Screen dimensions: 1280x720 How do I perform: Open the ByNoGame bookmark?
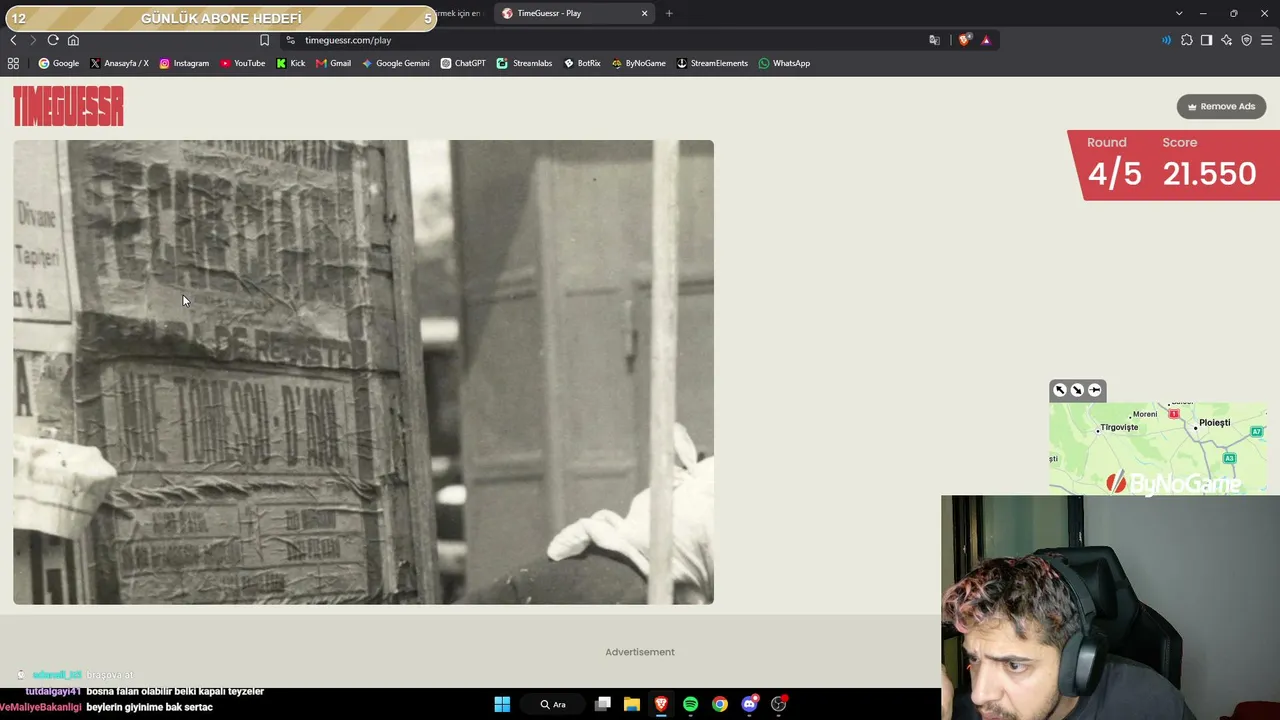[x=638, y=63]
